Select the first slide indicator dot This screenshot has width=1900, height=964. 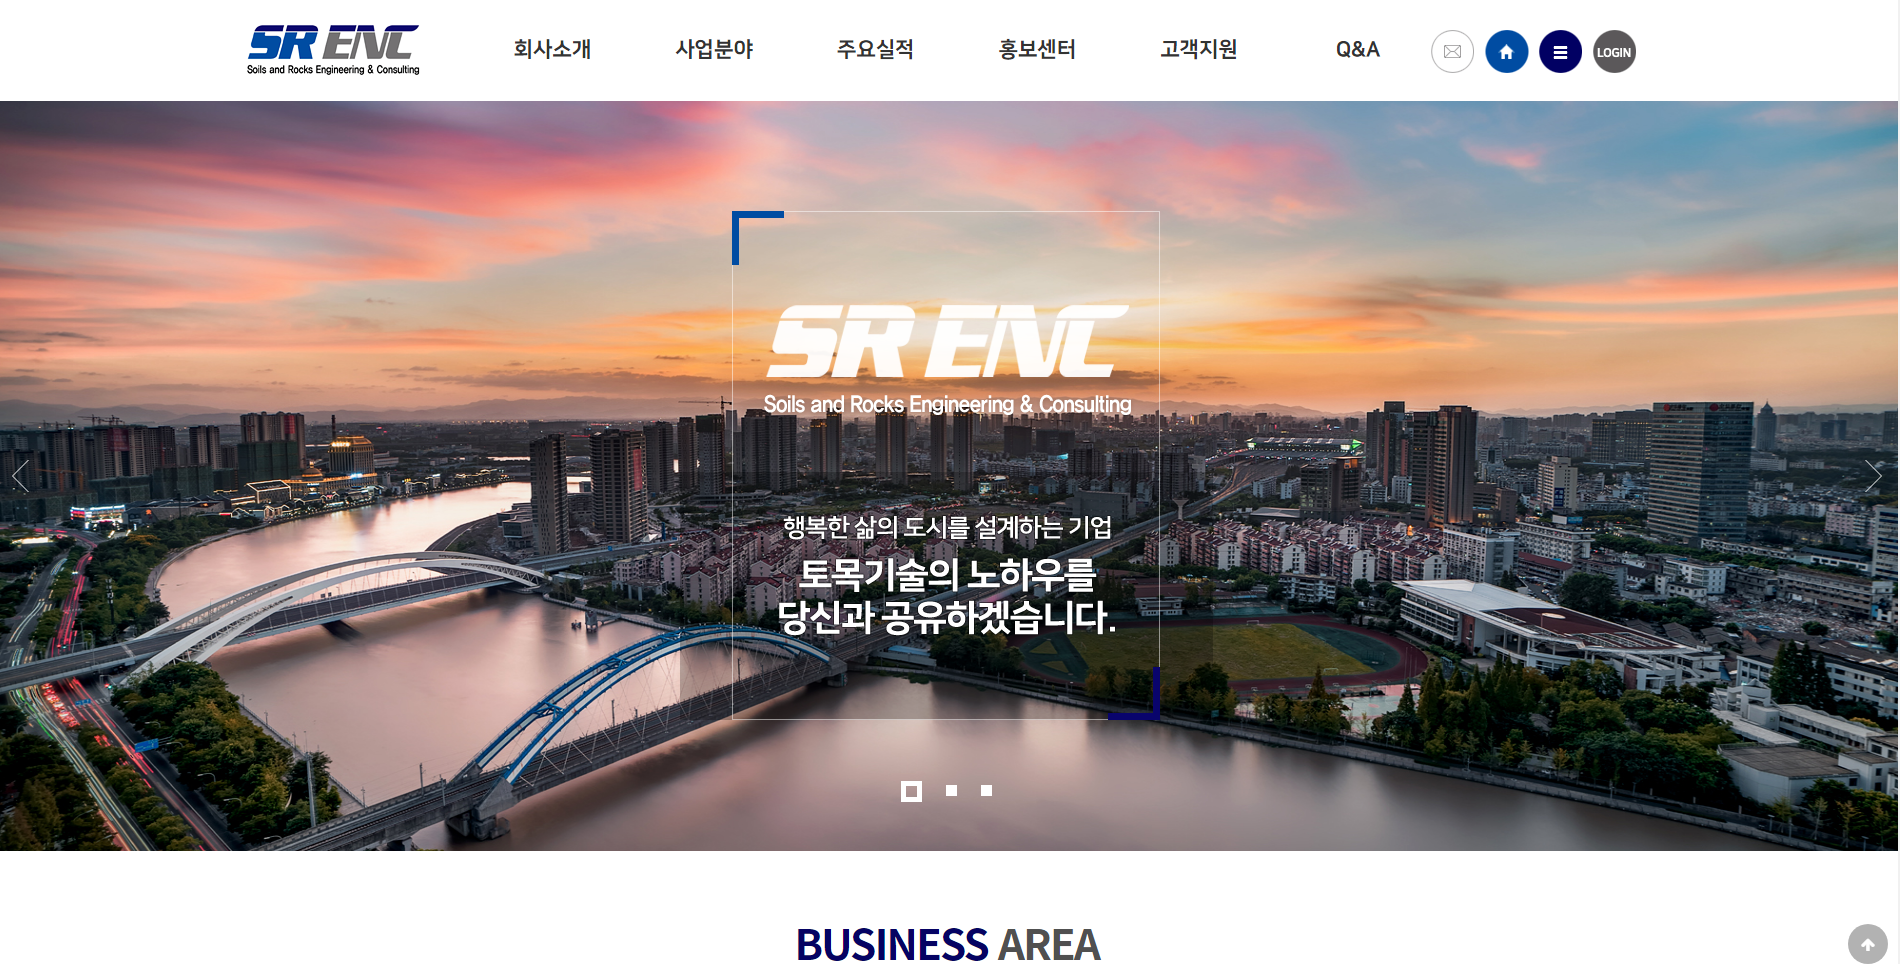click(911, 791)
